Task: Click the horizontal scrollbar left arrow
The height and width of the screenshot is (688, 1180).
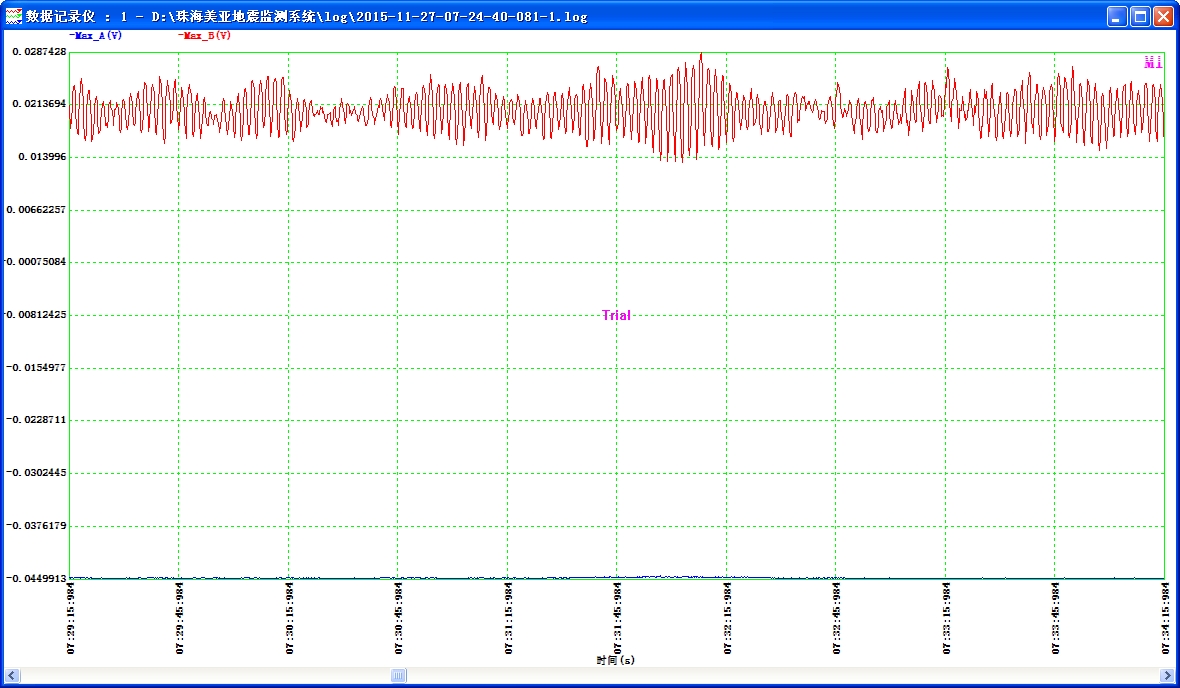Action: (x=11, y=675)
